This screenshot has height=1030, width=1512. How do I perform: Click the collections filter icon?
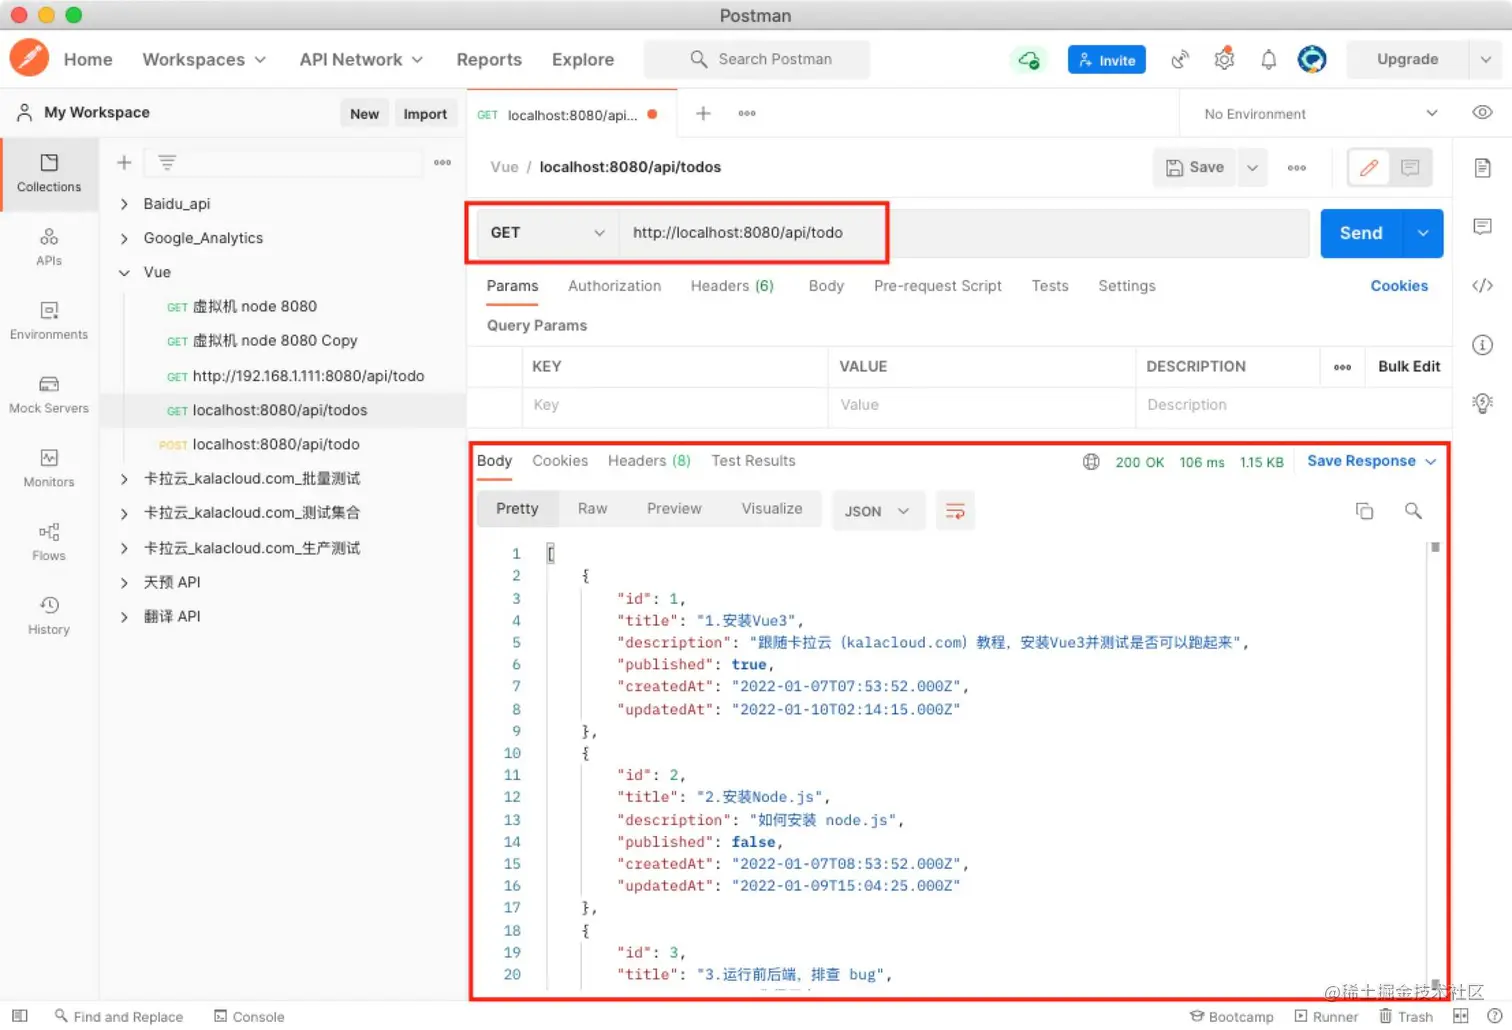[167, 162]
